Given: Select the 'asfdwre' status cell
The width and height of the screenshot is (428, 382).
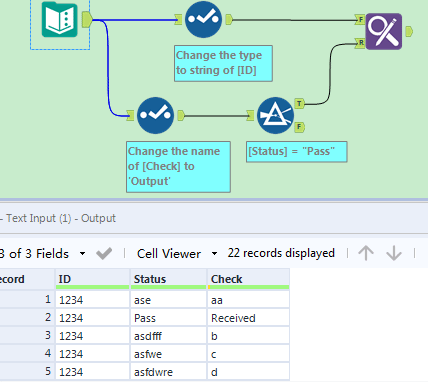Looking at the screenshot, I should point(168,372).
